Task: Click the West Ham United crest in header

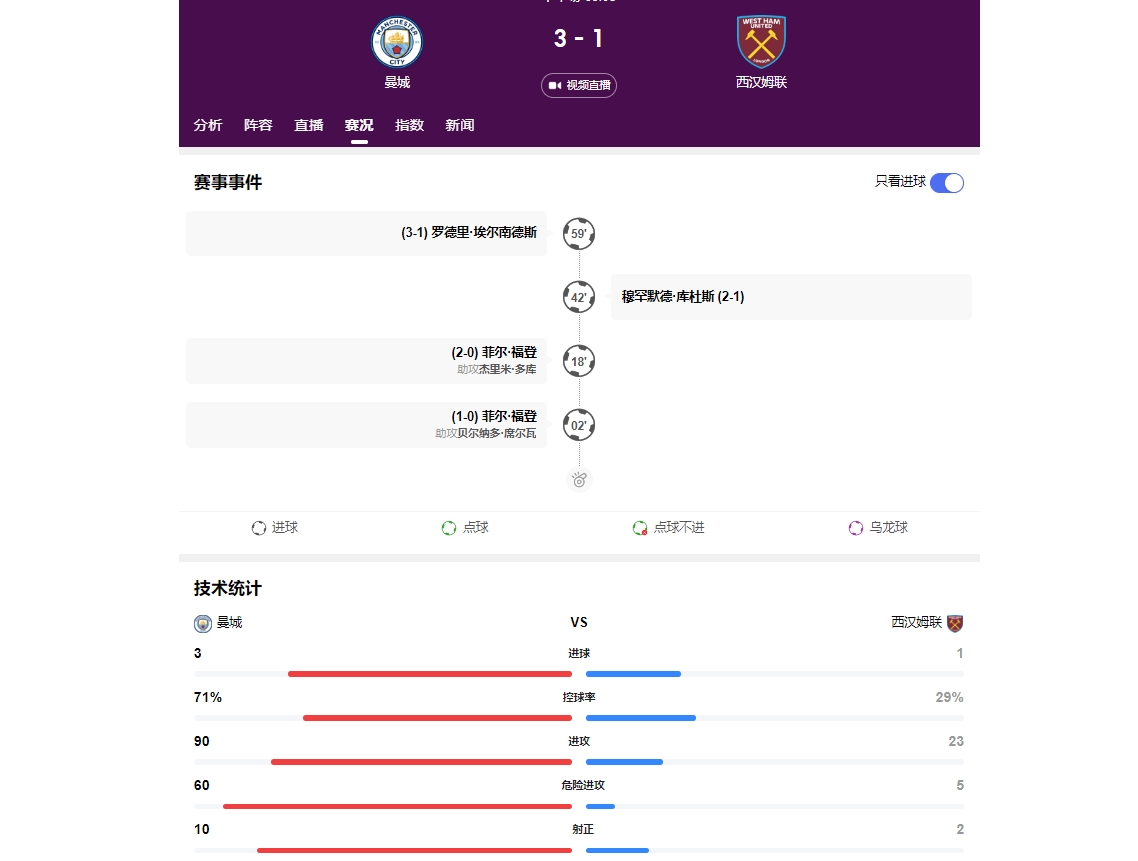Action: point(761,42)
